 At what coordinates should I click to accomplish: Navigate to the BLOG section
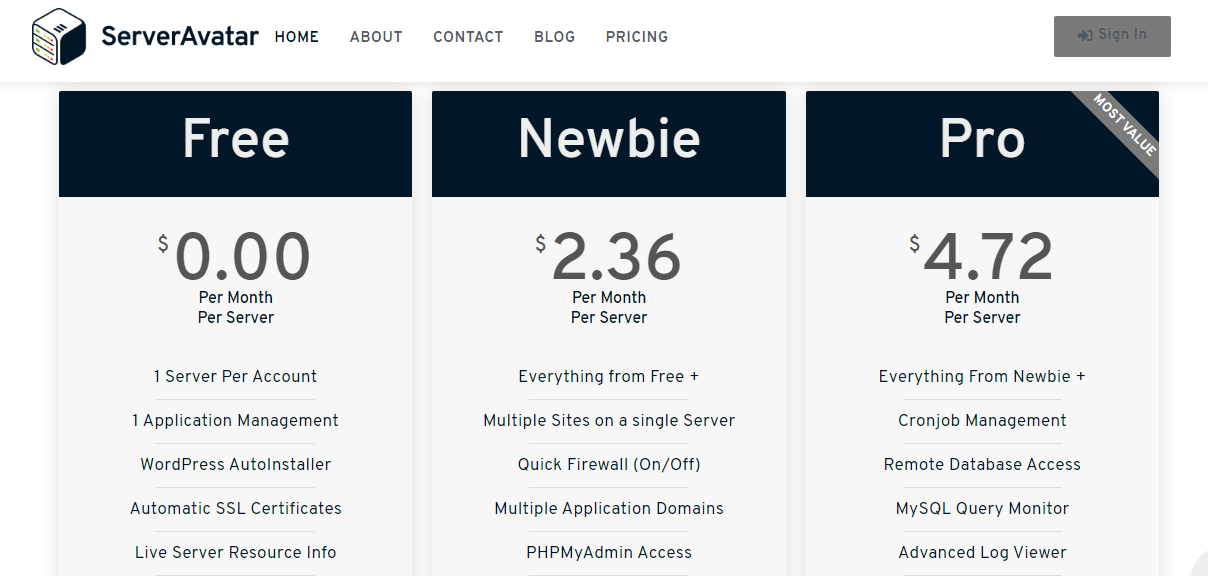point(554,37)
